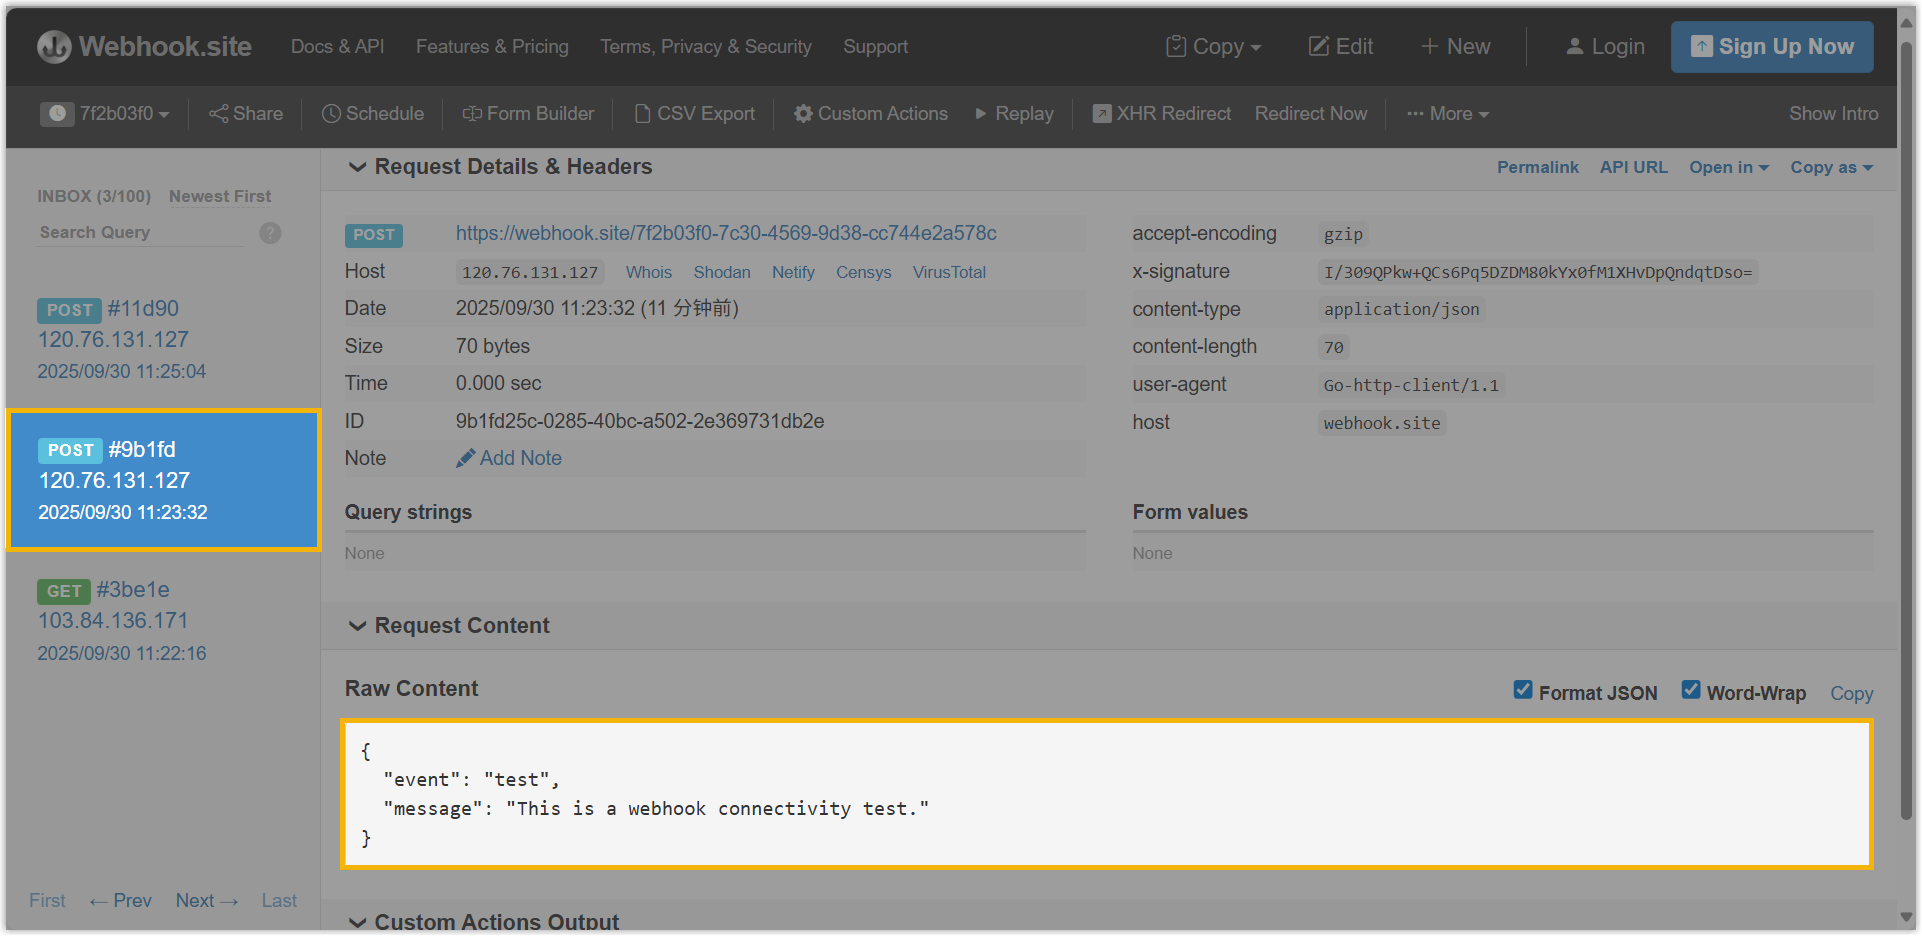Viewport: 1922px width, 936px height.
Task: Replay the selected request
Action: (1014, 114)
